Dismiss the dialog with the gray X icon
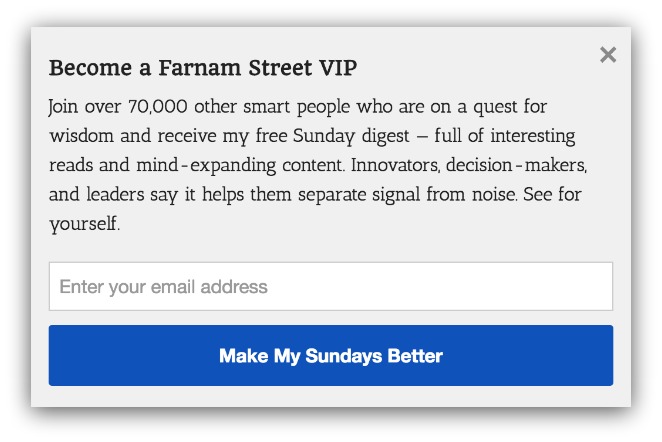This screenshot has width=662, height=442. click(x=608, y=55)
